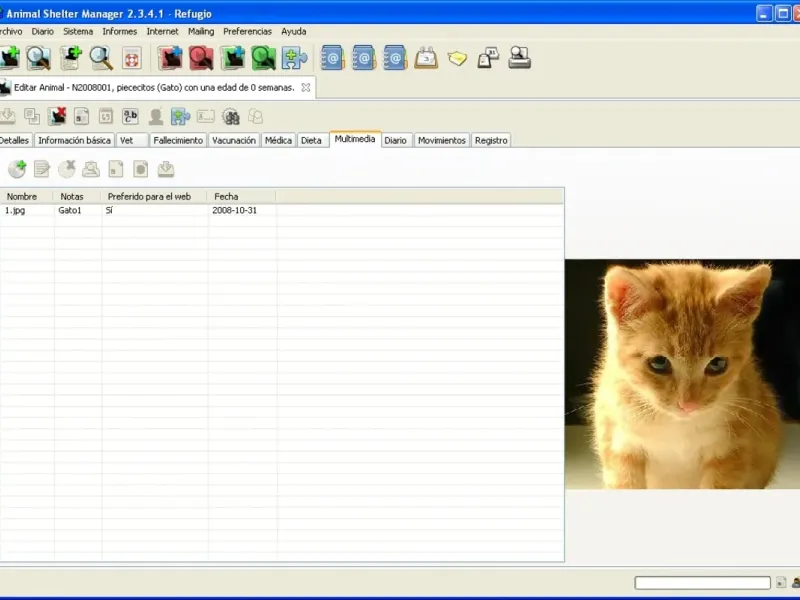This screenshot has width=800, height=600.
Task: Switch to the Médica tab
Action: click(278, 140)
